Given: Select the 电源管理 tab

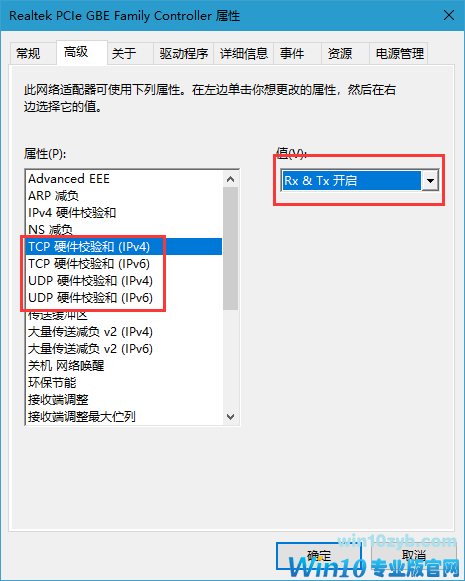Looking at the screenshot, I should 399,54.
